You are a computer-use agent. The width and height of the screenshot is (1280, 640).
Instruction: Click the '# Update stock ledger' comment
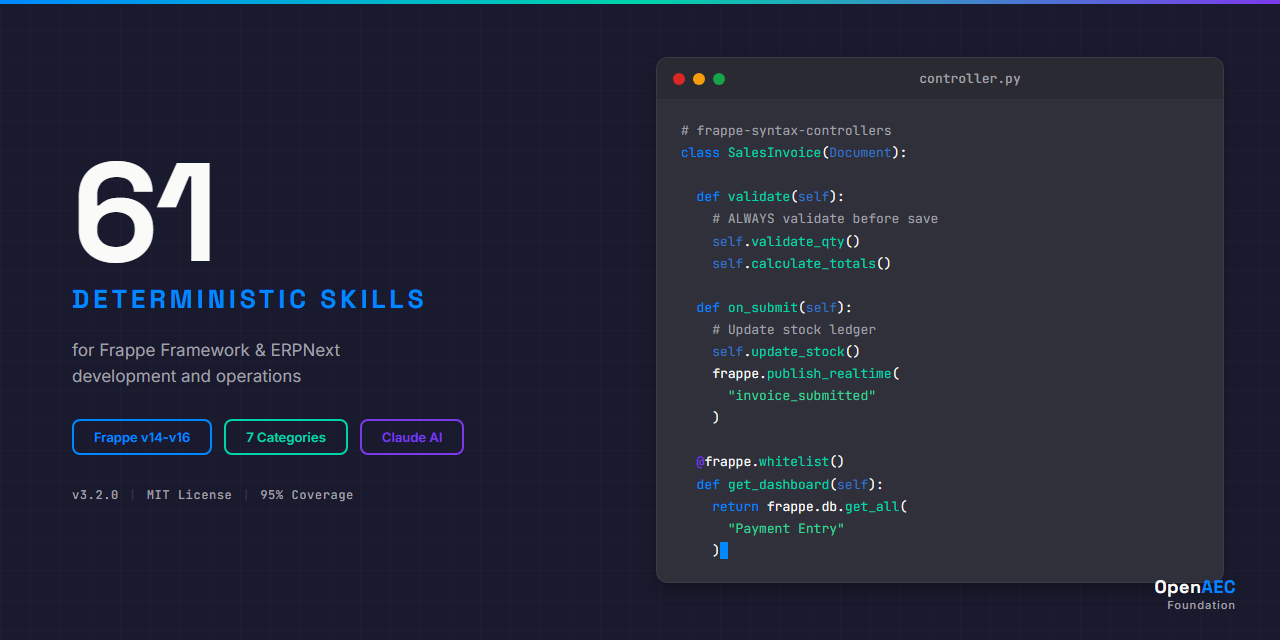click(794, 330)
